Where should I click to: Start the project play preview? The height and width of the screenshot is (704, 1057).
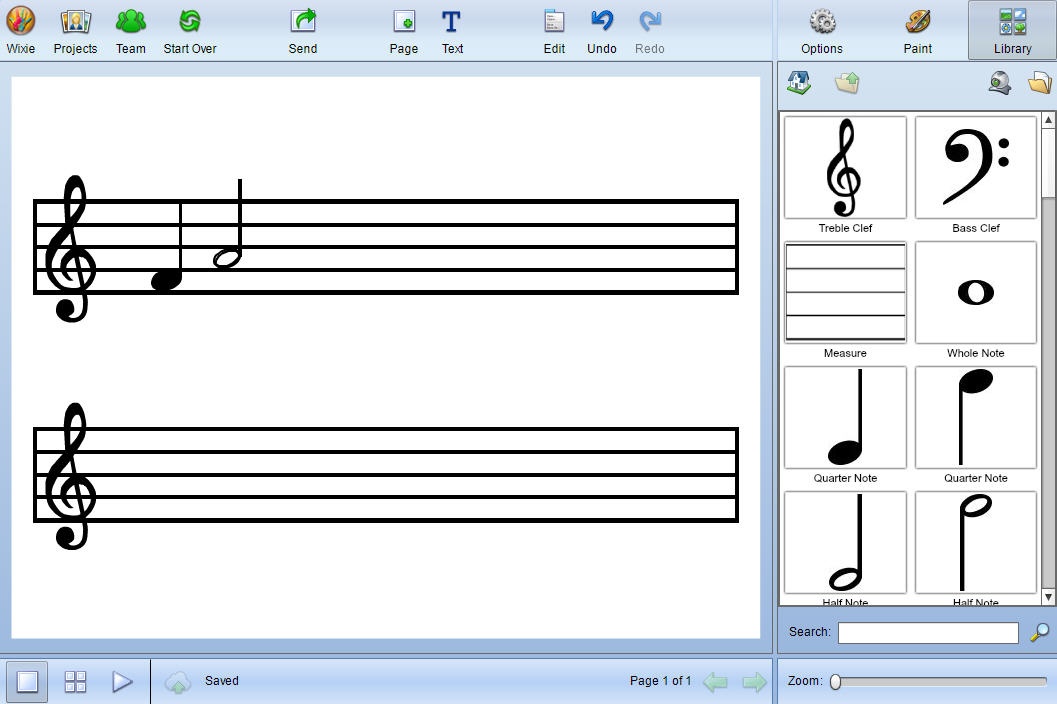123,681
